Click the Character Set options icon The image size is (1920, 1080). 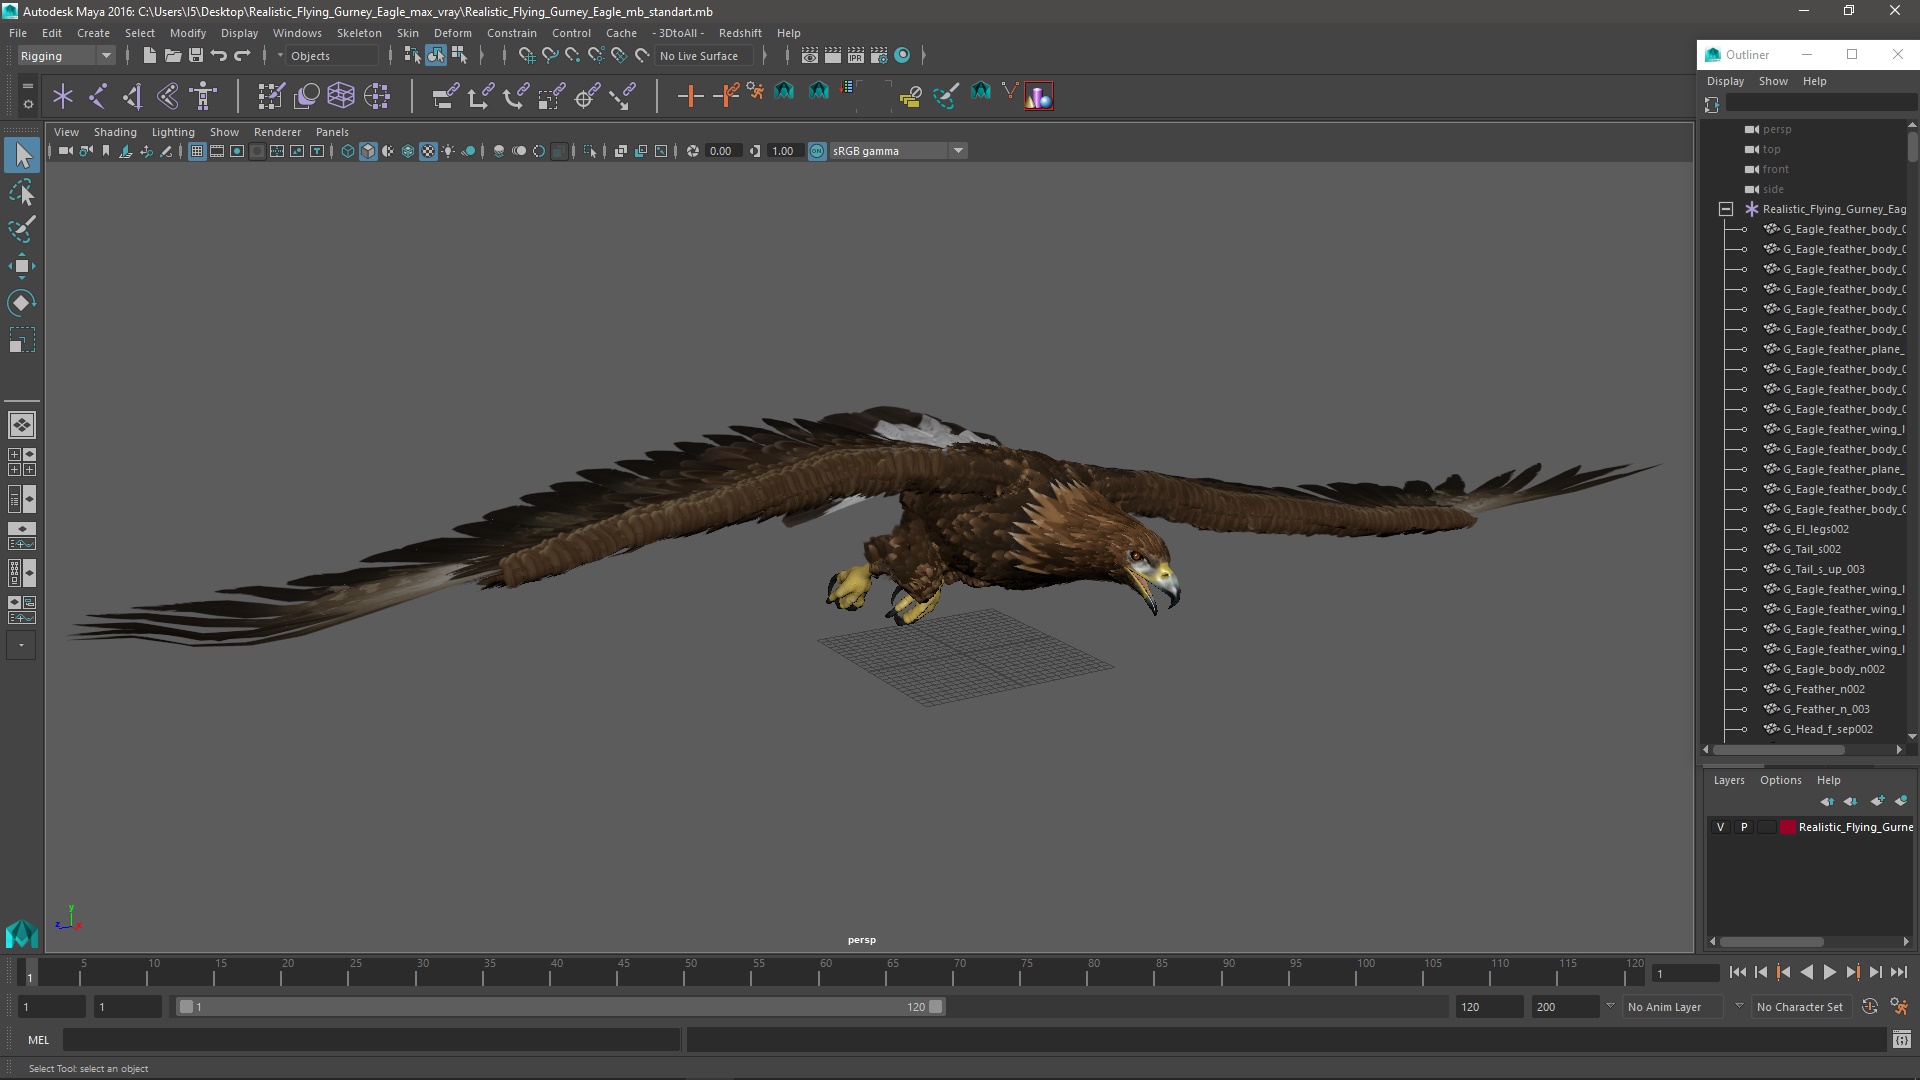(x=1899, y=1007)
